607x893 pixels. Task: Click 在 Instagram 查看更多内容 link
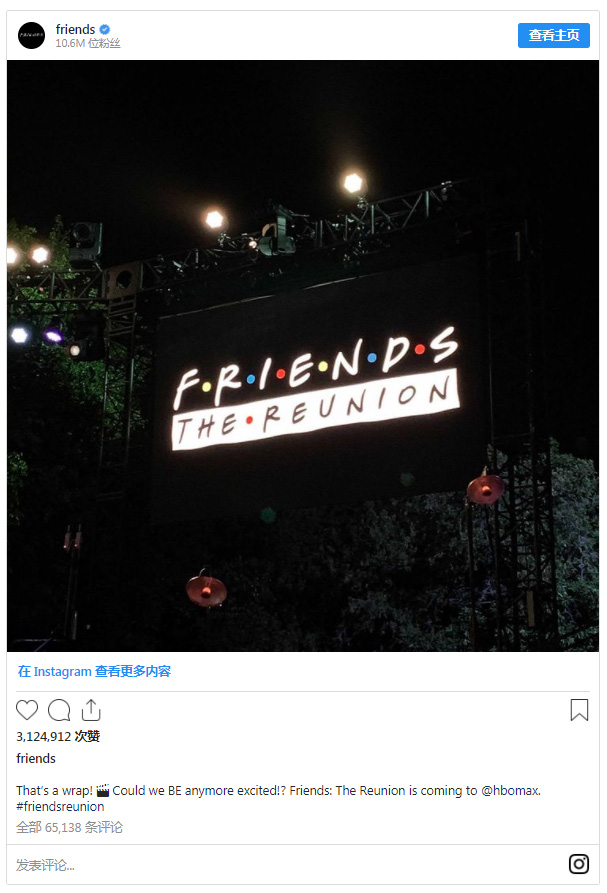coord(95,671)
